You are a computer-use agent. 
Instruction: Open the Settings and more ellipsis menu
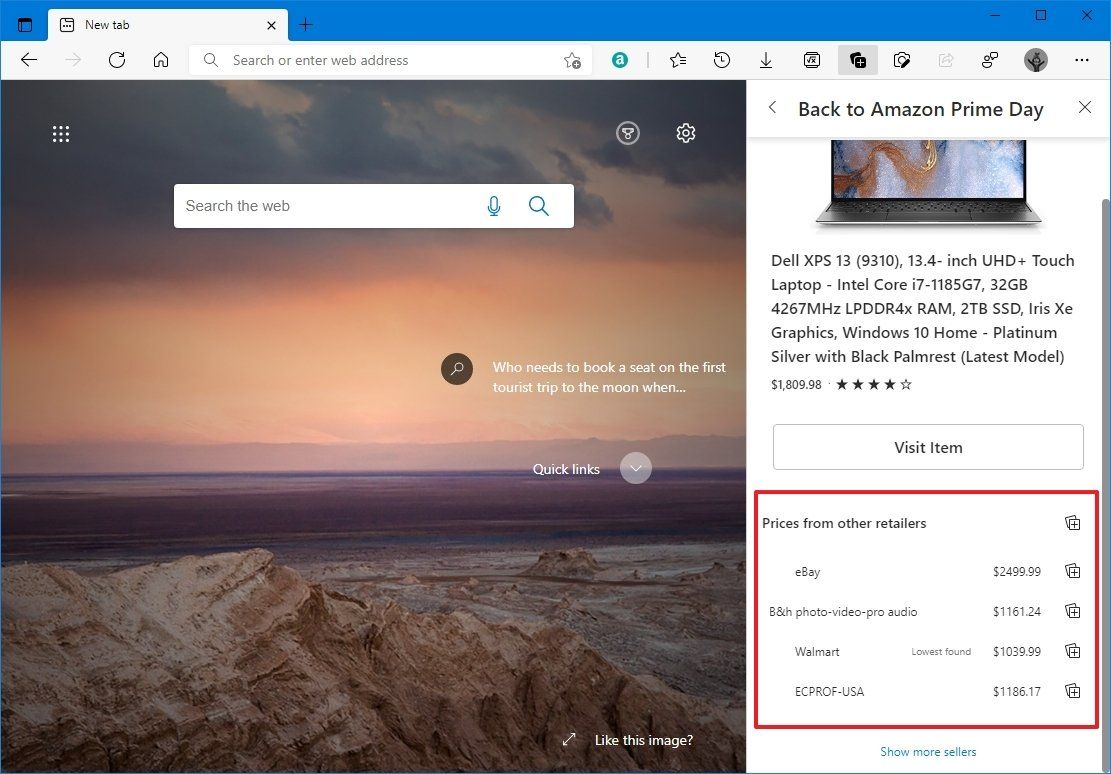1082,60
